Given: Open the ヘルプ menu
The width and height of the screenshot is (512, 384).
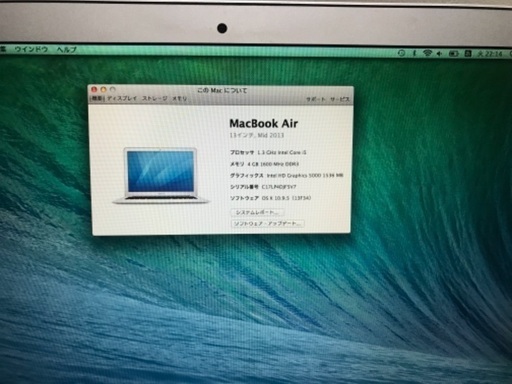Looking at the screenshot, I should point(67,50).
